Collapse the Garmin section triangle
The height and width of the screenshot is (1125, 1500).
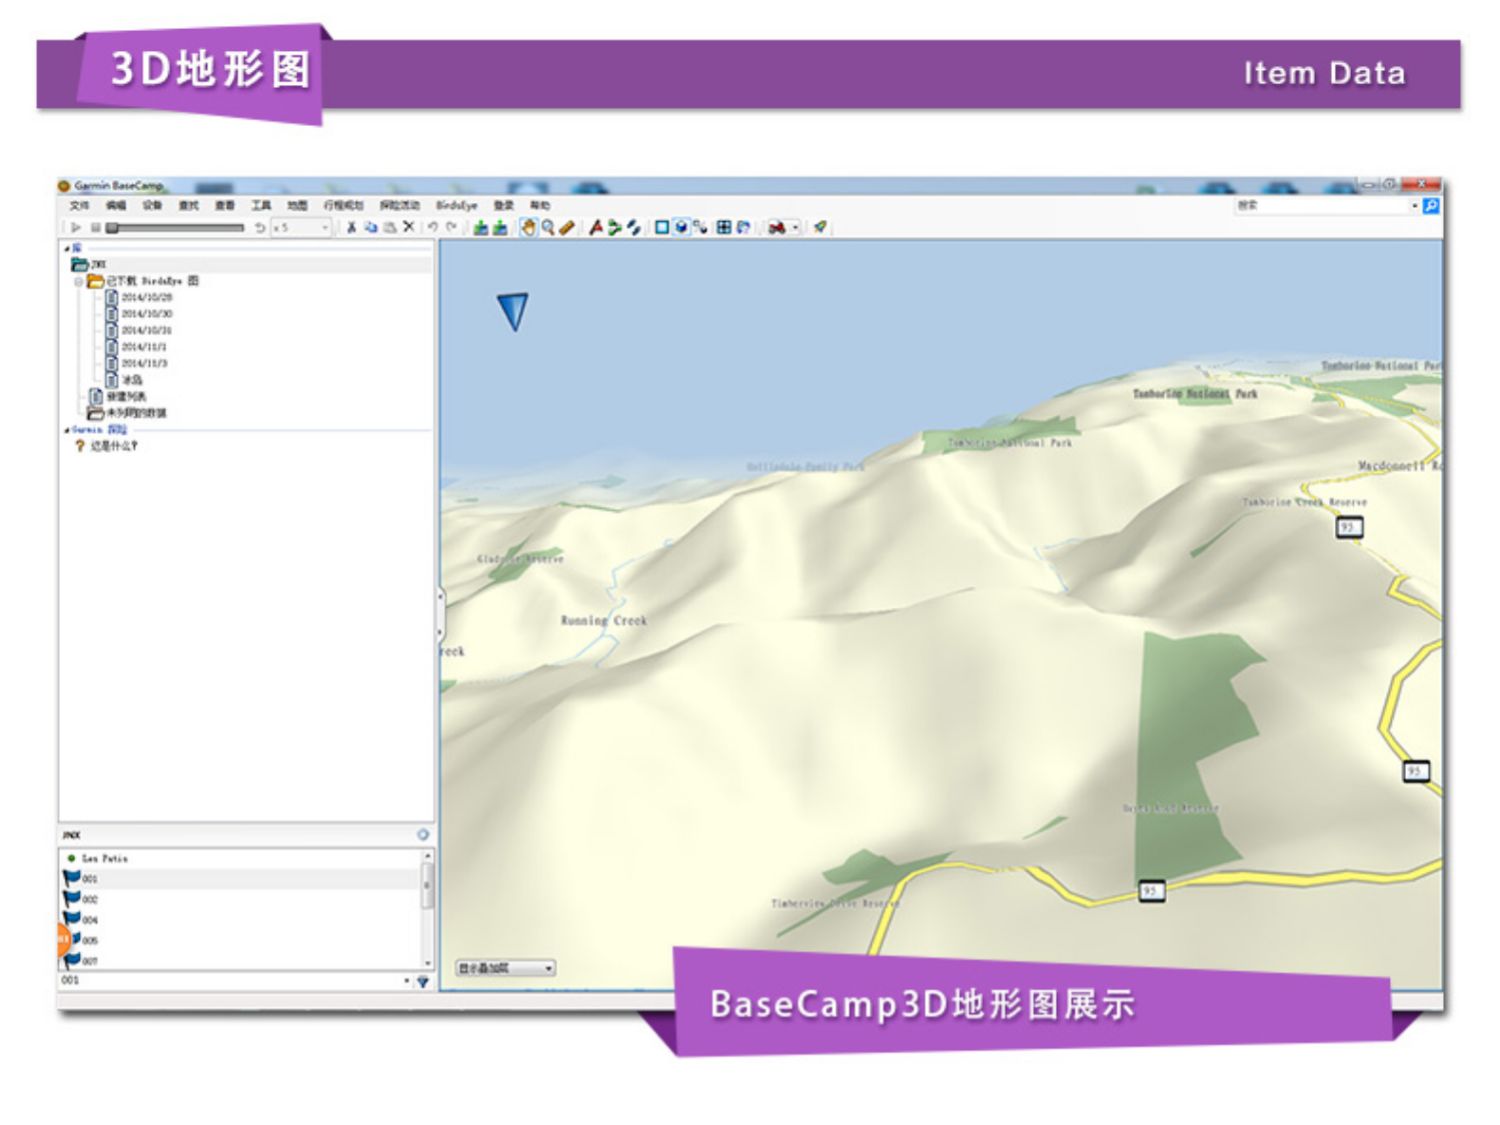67,430
